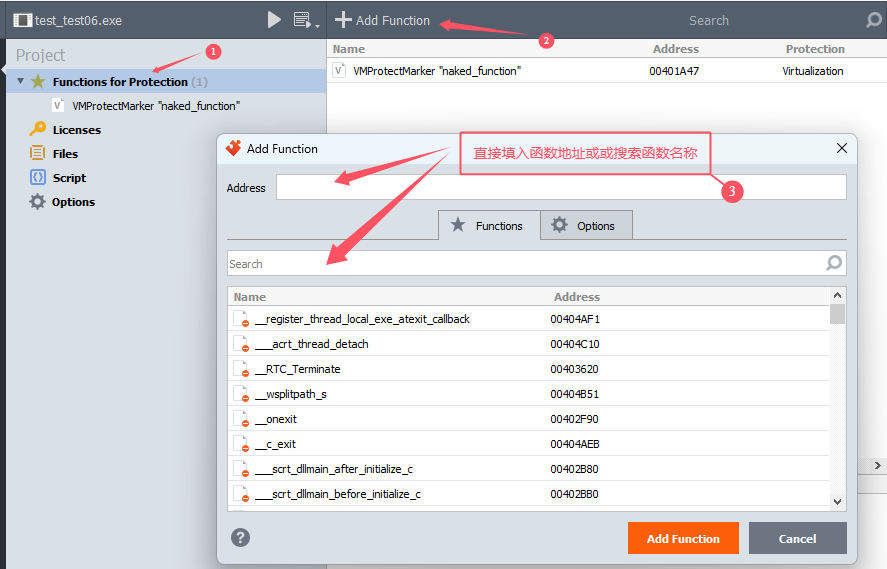Click the Cancel button in dialog
Screen dimensions: 887x569
pyautogui.click(x=798, y=538)
